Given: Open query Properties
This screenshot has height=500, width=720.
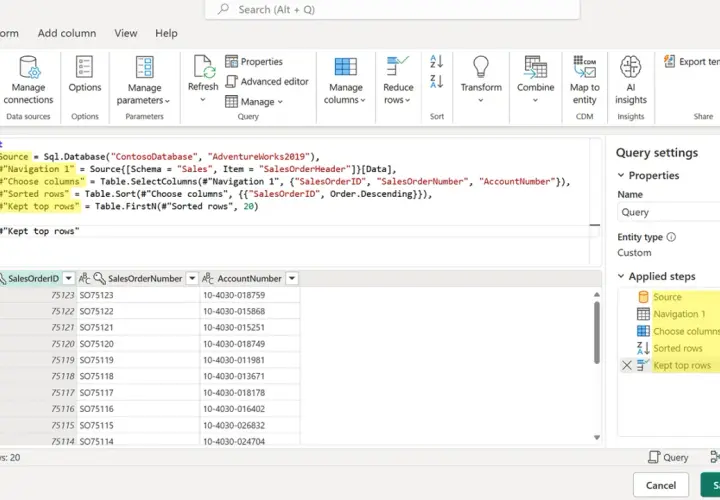Looking at the screenshot, I should pos(254,62).
